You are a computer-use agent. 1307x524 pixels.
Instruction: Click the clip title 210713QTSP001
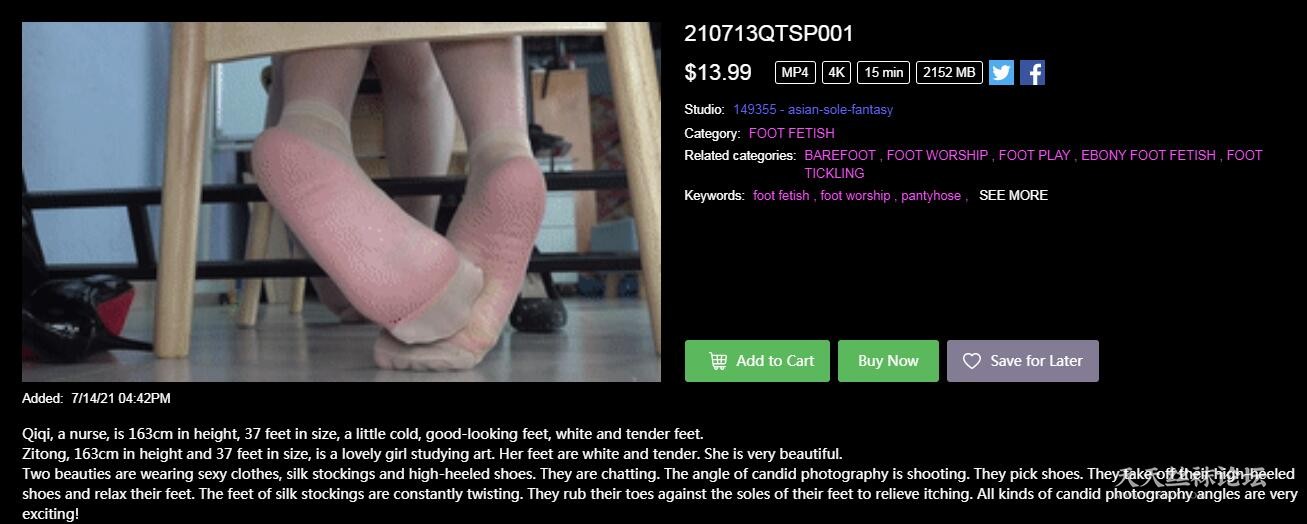[x=769, y=33]
